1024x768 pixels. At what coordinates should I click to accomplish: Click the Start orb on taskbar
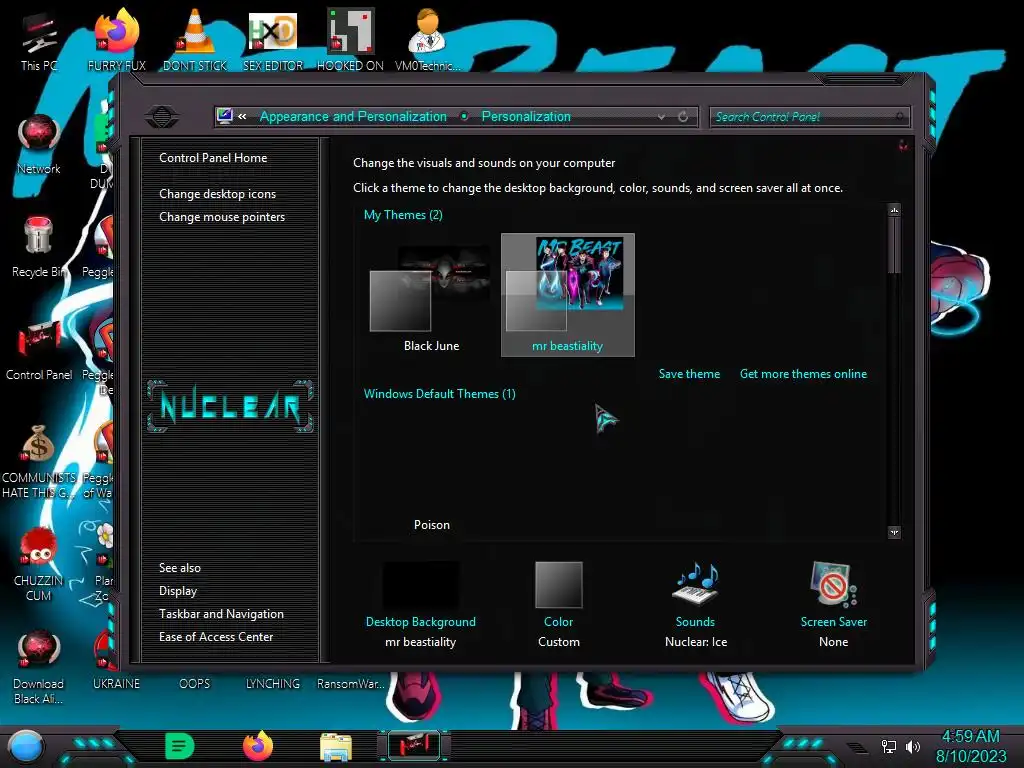[x=26, y=746]
